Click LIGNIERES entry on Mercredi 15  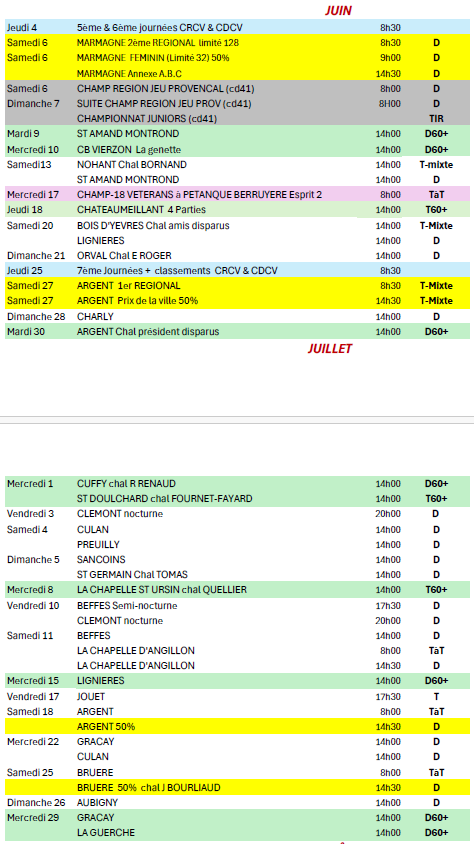click(x=101, y=681)
